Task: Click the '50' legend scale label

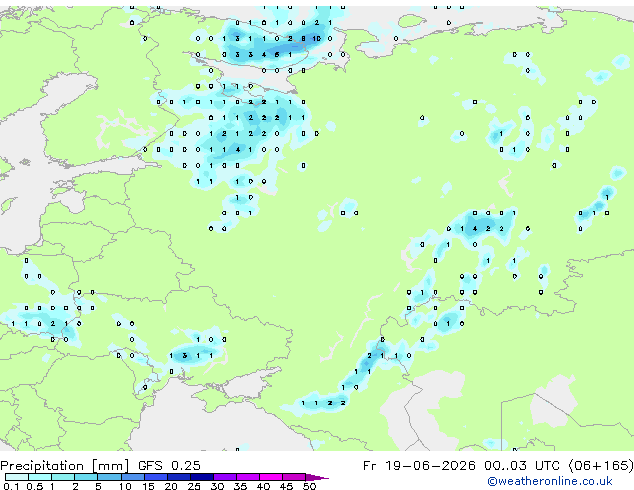Action: tap(309, 486)
